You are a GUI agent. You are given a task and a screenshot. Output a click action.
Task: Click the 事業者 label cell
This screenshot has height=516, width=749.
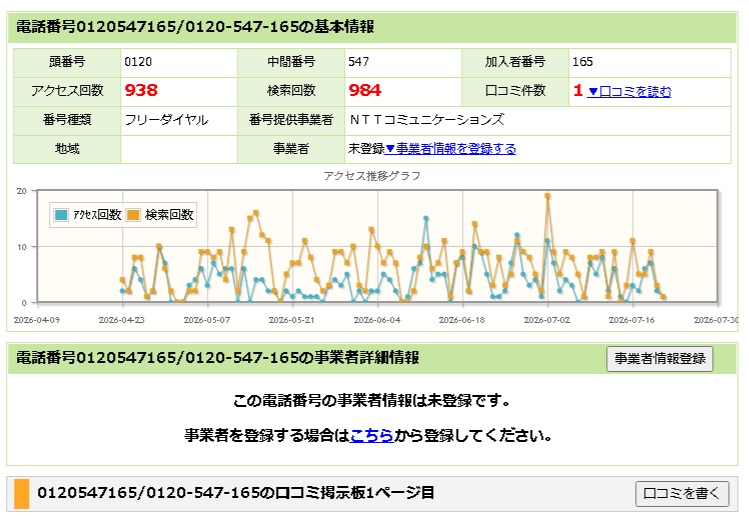point(291,149)
